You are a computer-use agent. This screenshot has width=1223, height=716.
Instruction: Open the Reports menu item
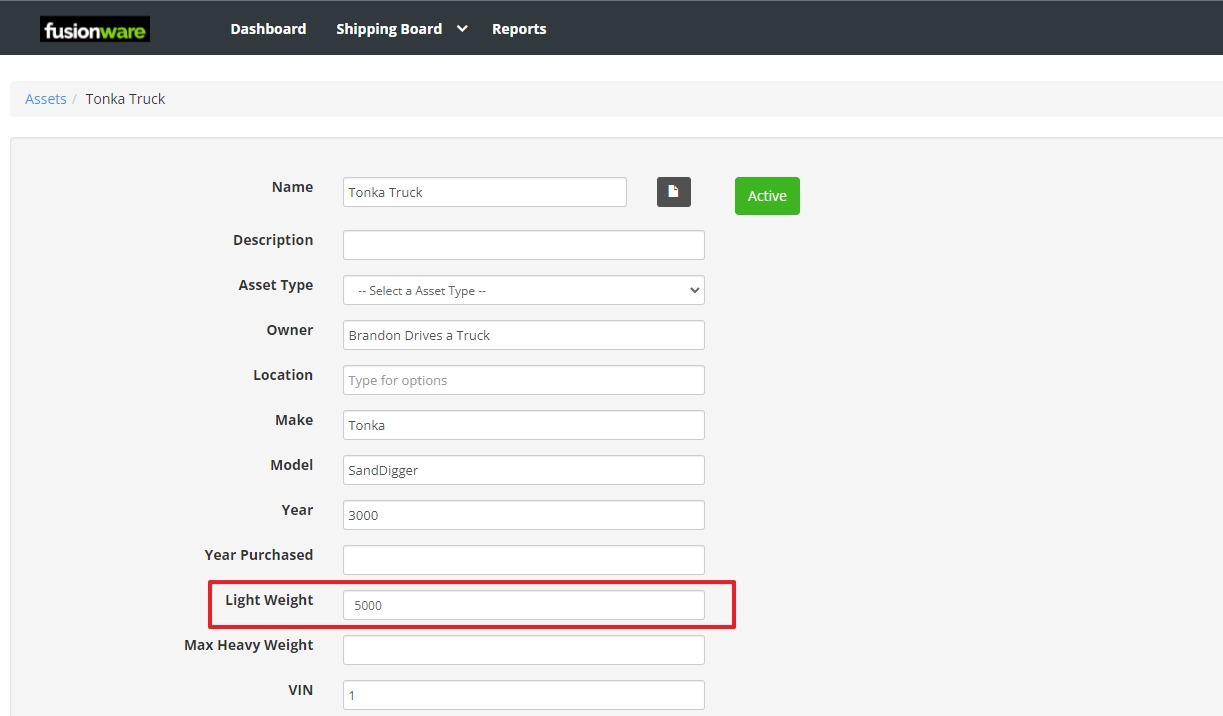[519, 28]
